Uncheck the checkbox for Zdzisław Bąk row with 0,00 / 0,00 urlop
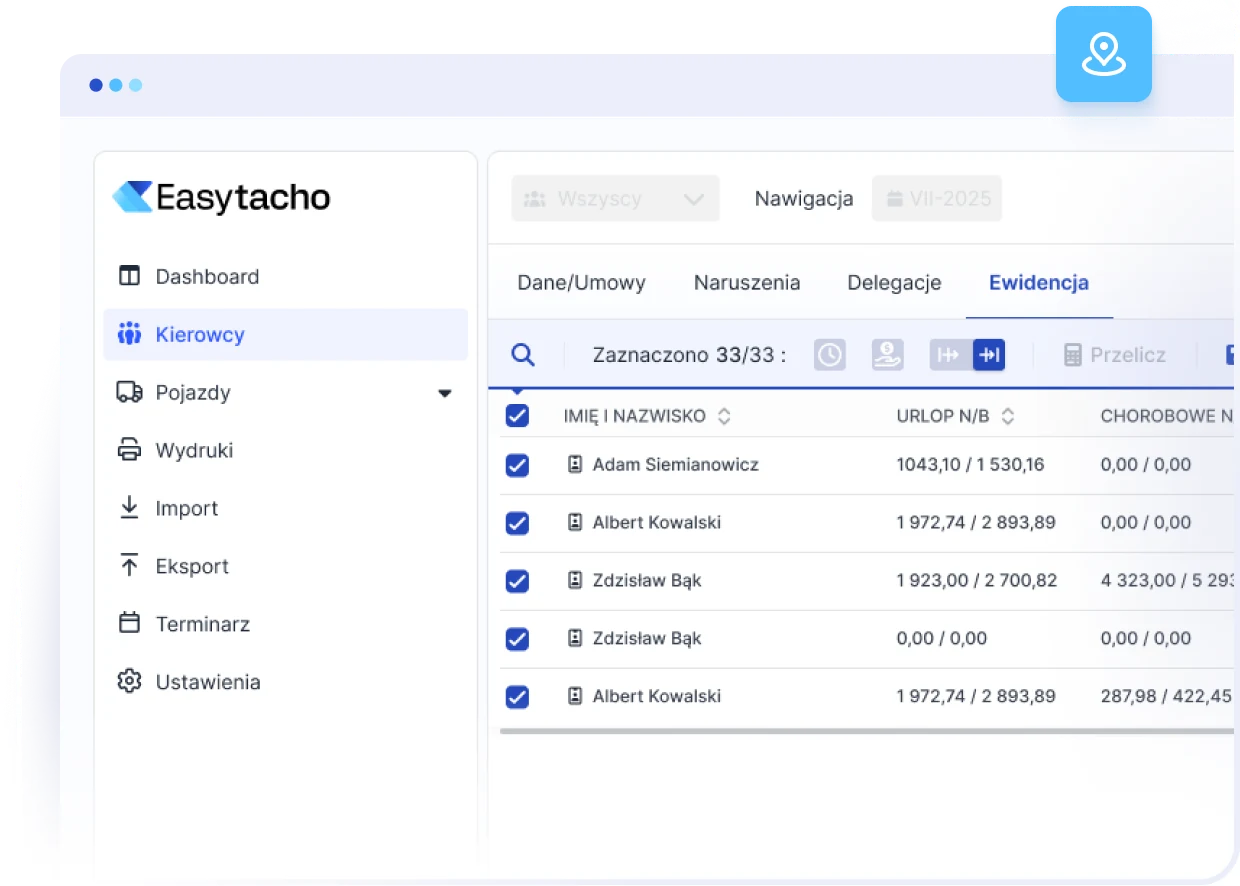 click(517, 639)
